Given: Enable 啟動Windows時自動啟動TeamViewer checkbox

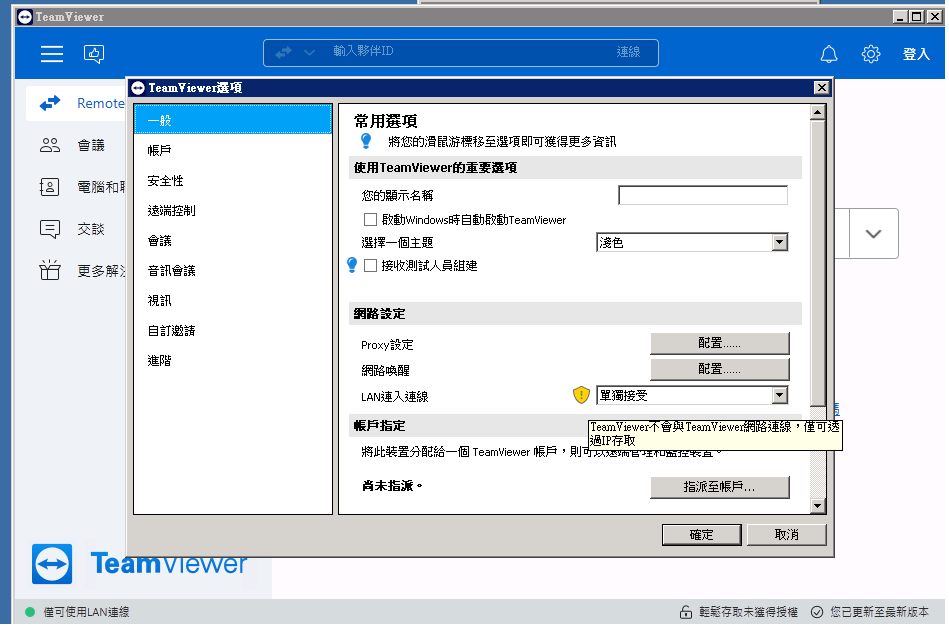Looking at the screenshot, I should point(370,219).
